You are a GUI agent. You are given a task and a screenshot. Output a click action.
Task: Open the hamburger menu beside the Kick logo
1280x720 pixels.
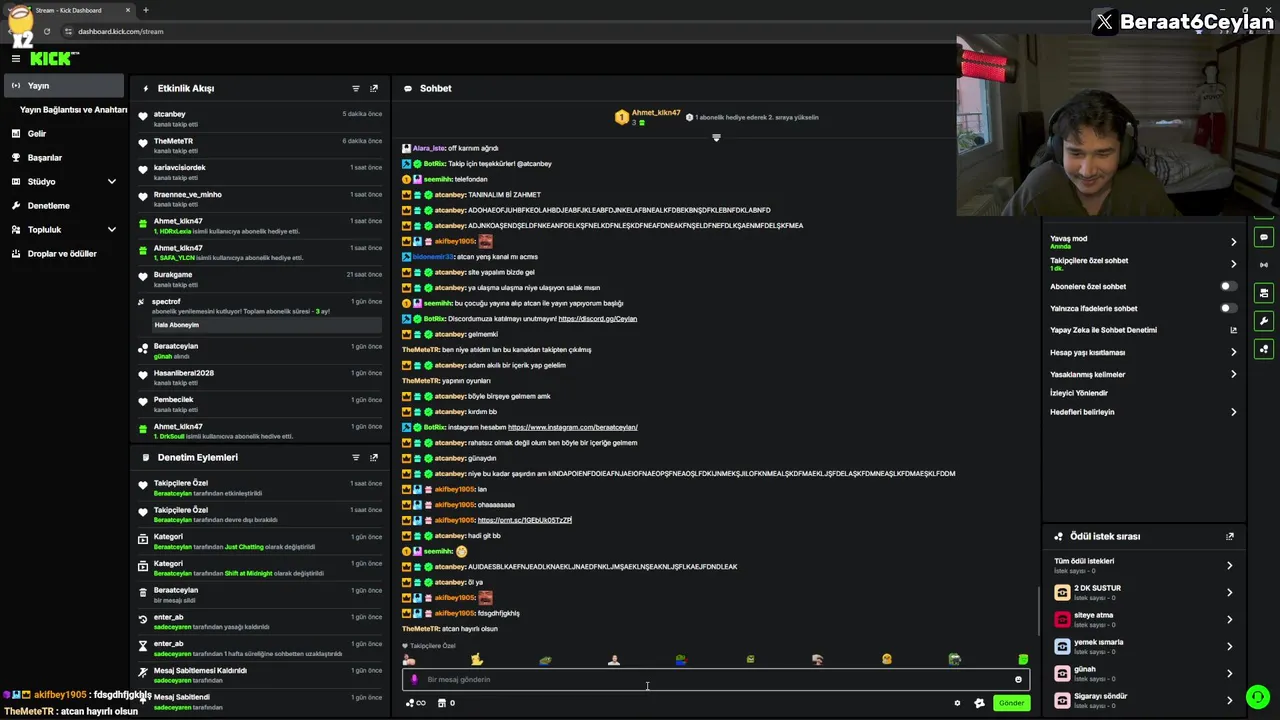[16, 59]
